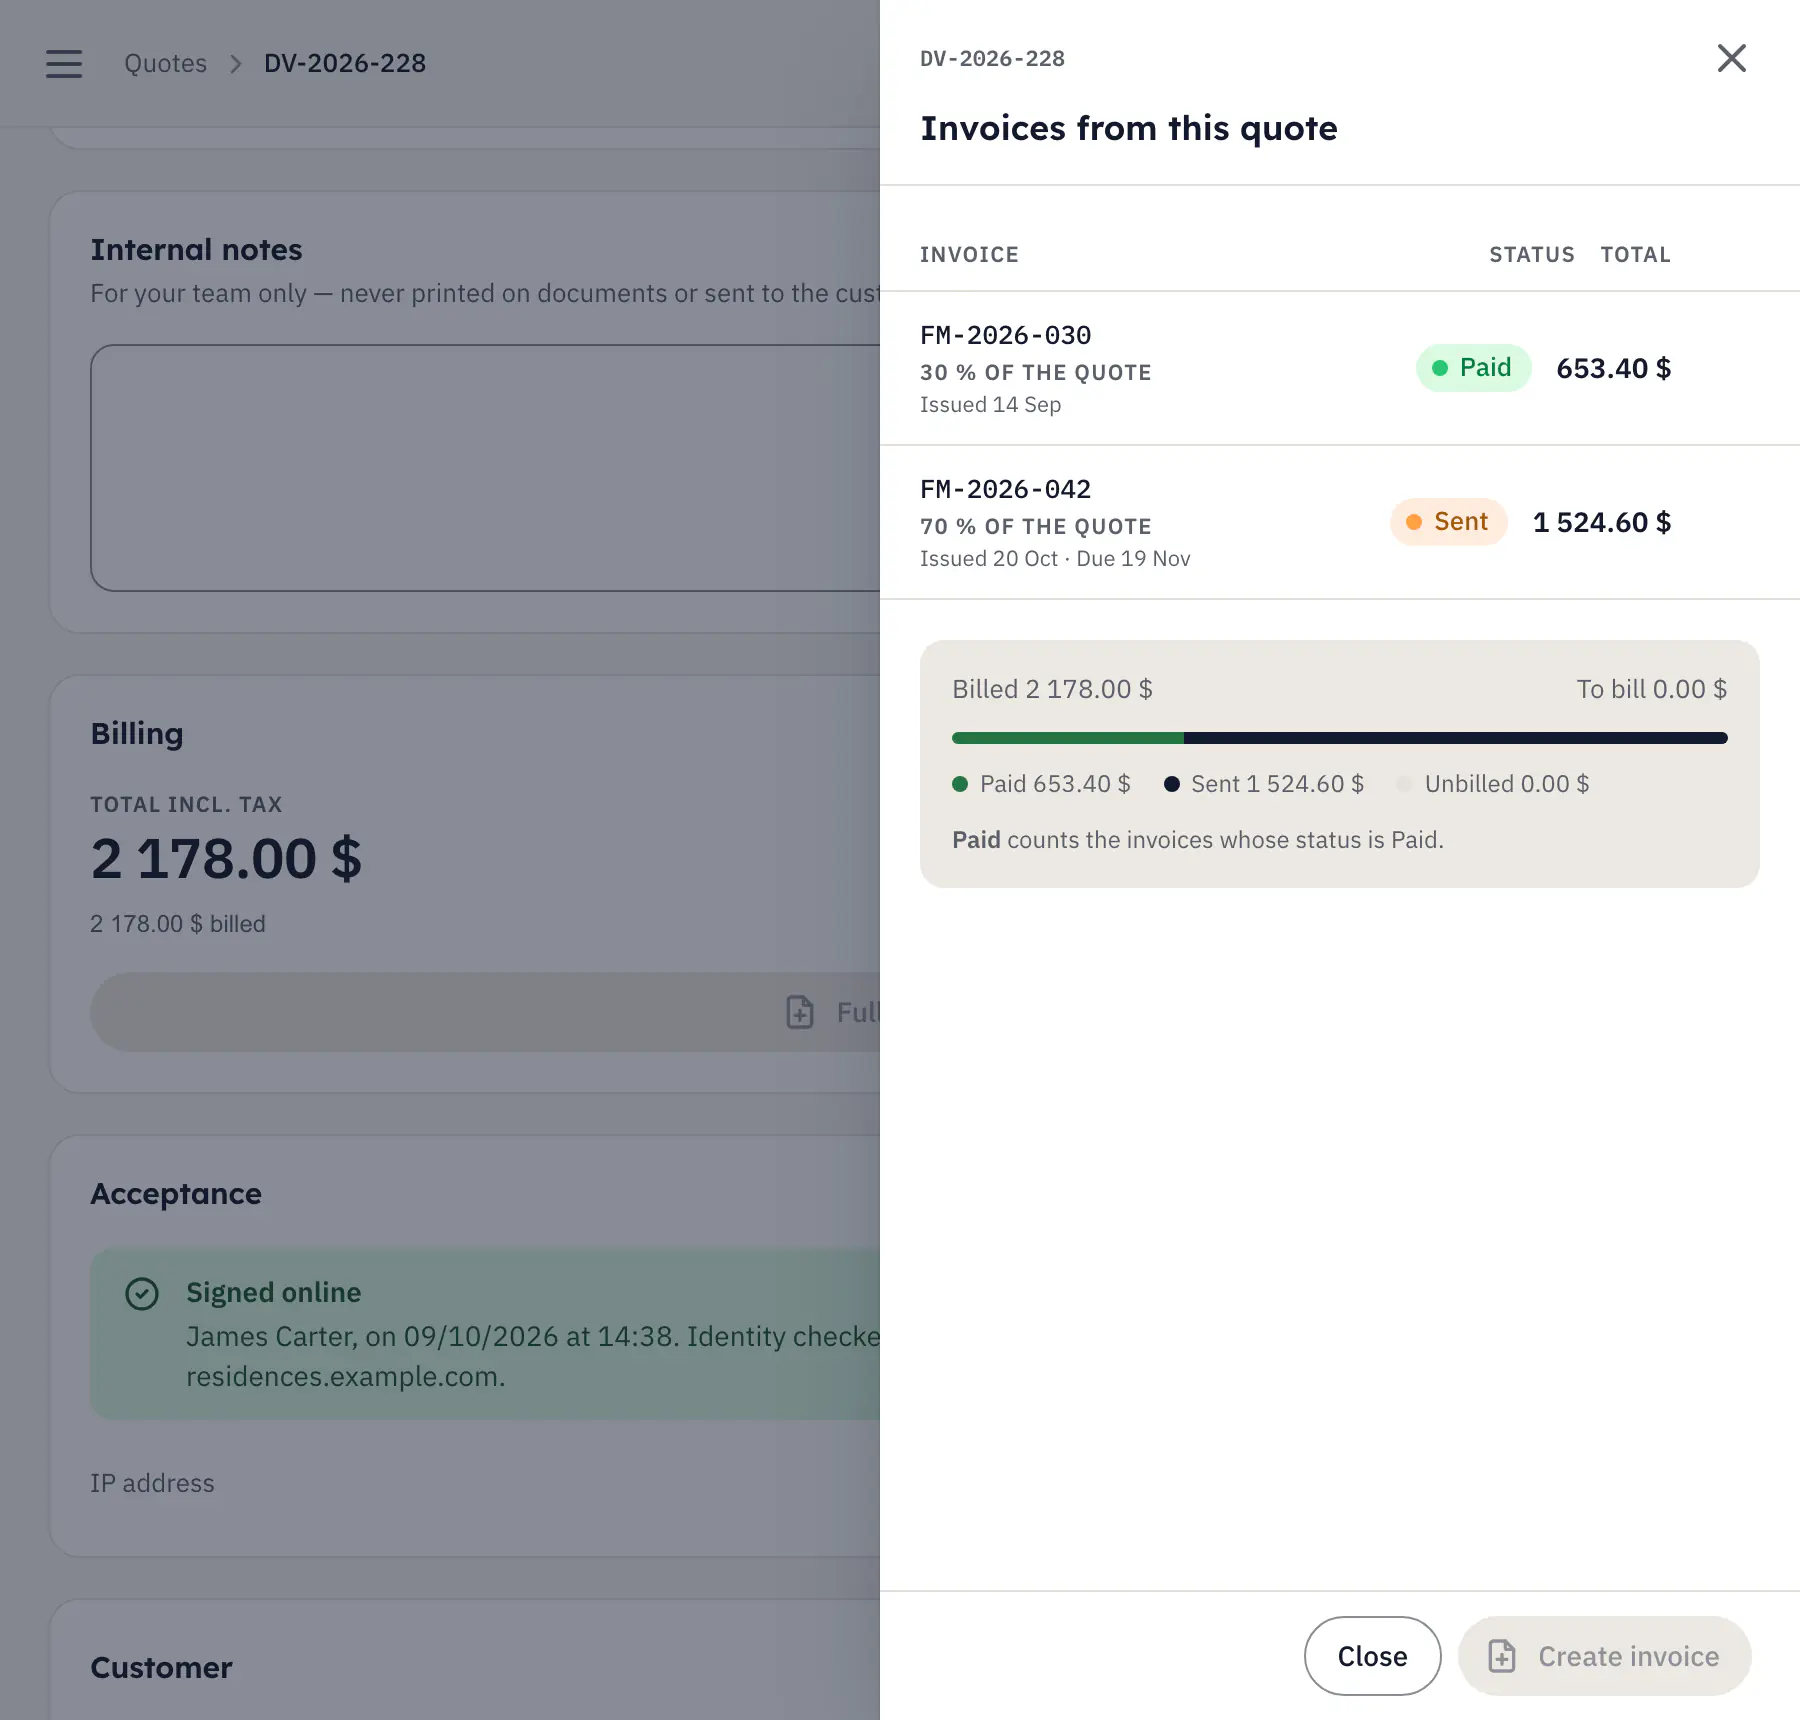Click the To bill 0.00 $ label
Viewport: 1800px width, 1720px height.
1652,689
